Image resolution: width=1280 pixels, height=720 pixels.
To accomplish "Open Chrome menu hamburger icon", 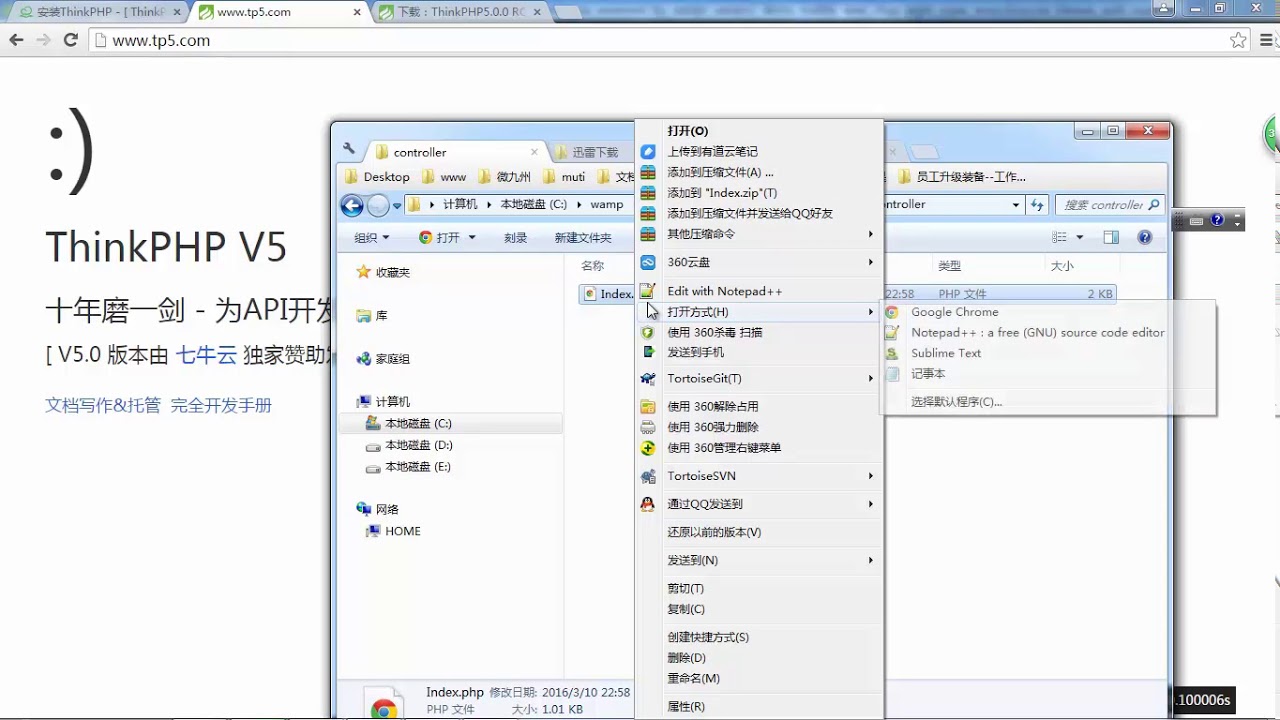I will click(1267, 40).
